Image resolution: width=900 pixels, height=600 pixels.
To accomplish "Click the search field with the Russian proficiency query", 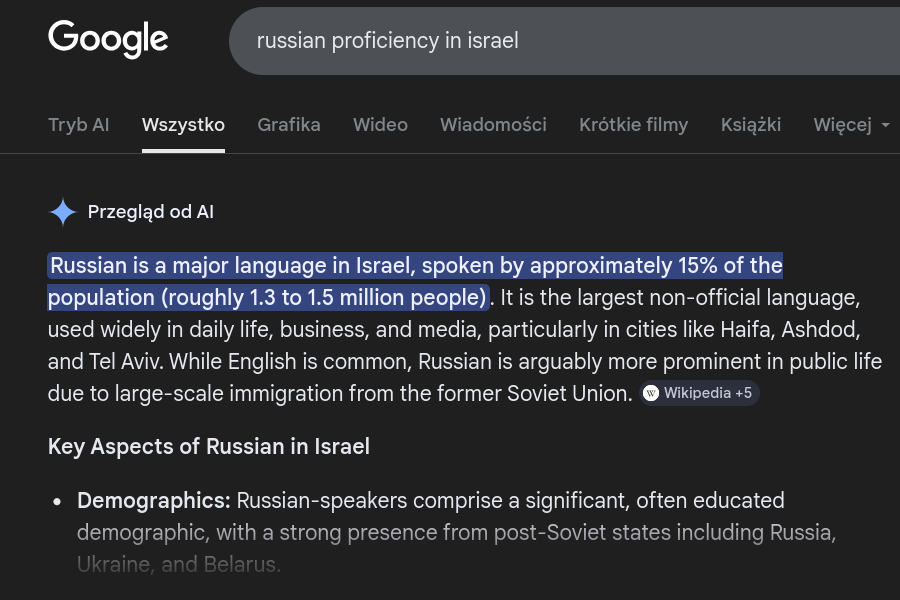I will click(564, 41).
